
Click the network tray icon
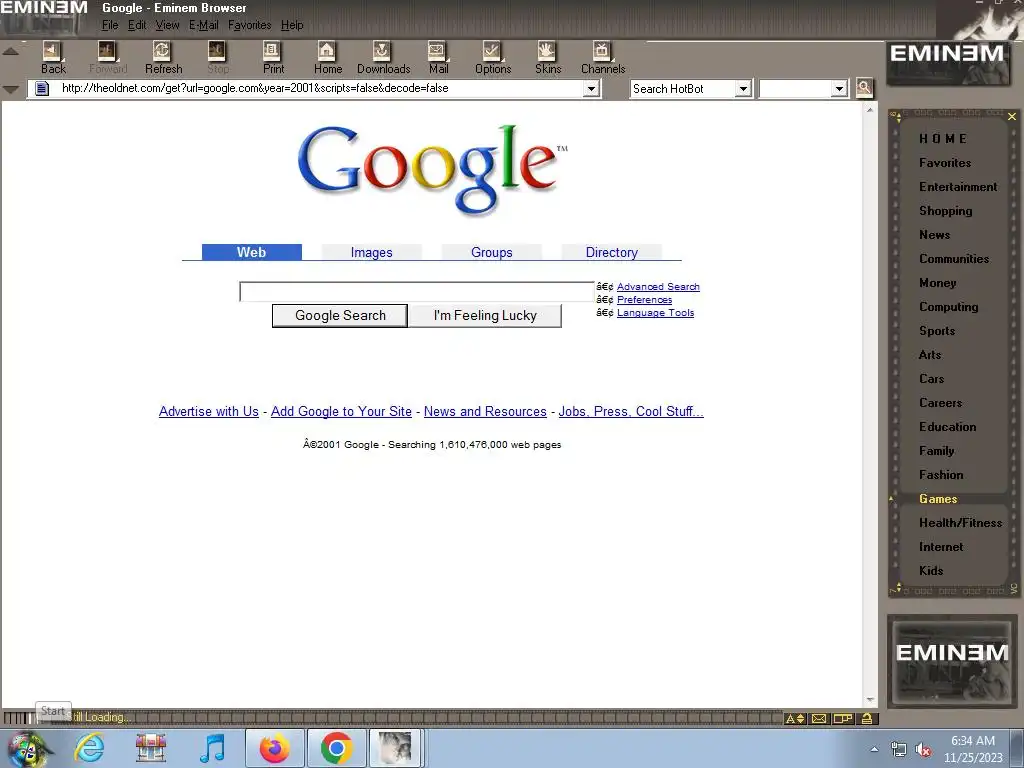pos(899,750)
